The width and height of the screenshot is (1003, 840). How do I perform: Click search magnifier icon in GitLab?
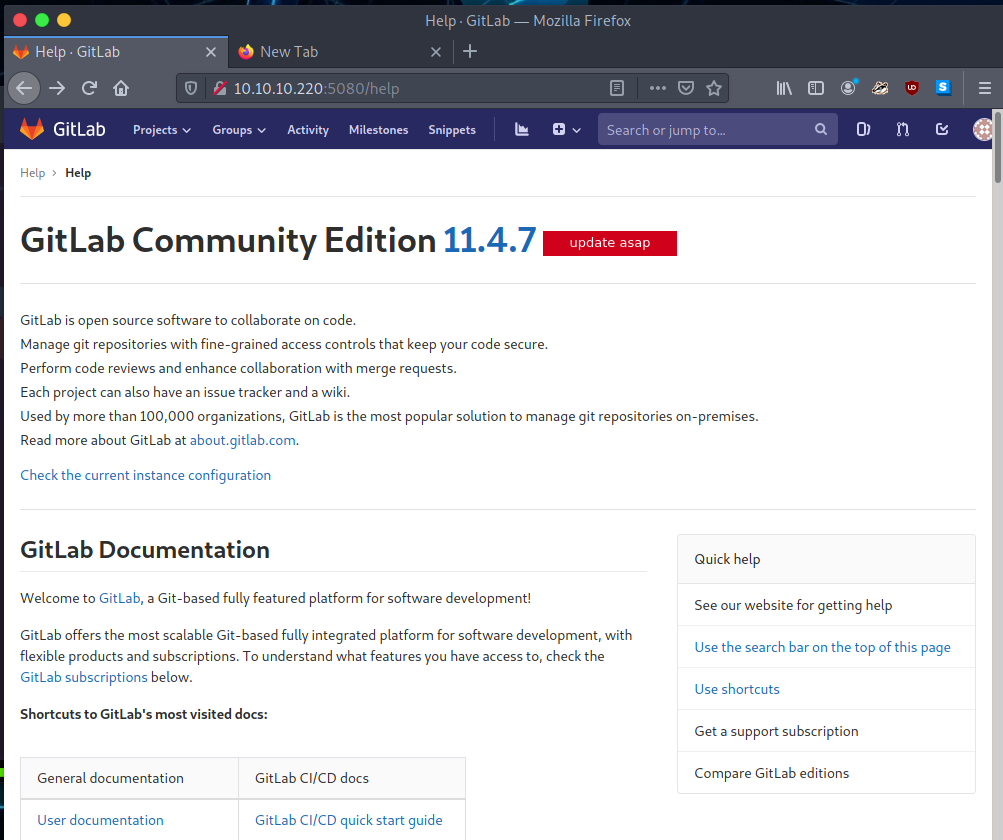coord(821,129)
